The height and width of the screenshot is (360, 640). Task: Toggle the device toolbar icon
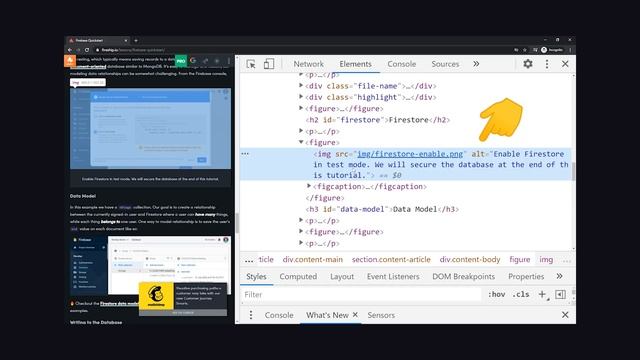tap(269, 64)
